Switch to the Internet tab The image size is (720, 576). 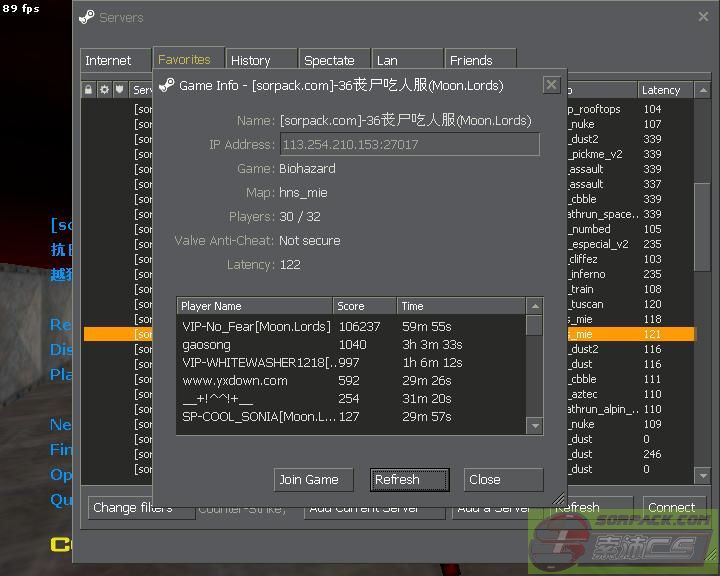(108, 60)
